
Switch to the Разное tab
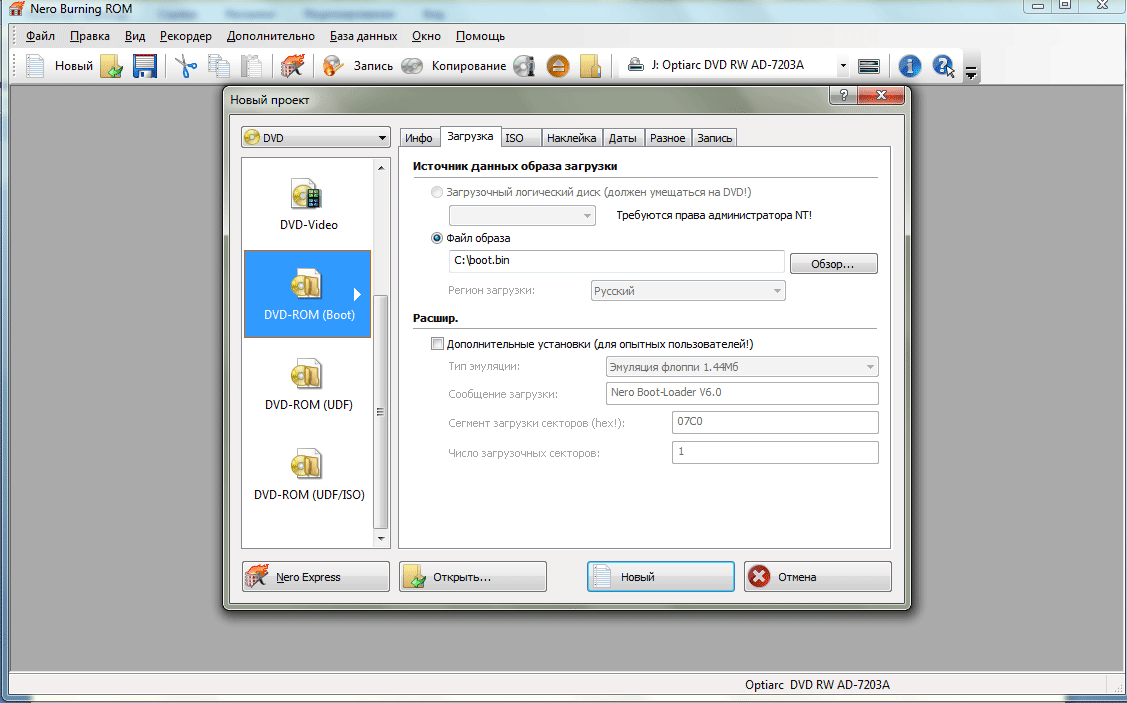(x=668, y=138)
